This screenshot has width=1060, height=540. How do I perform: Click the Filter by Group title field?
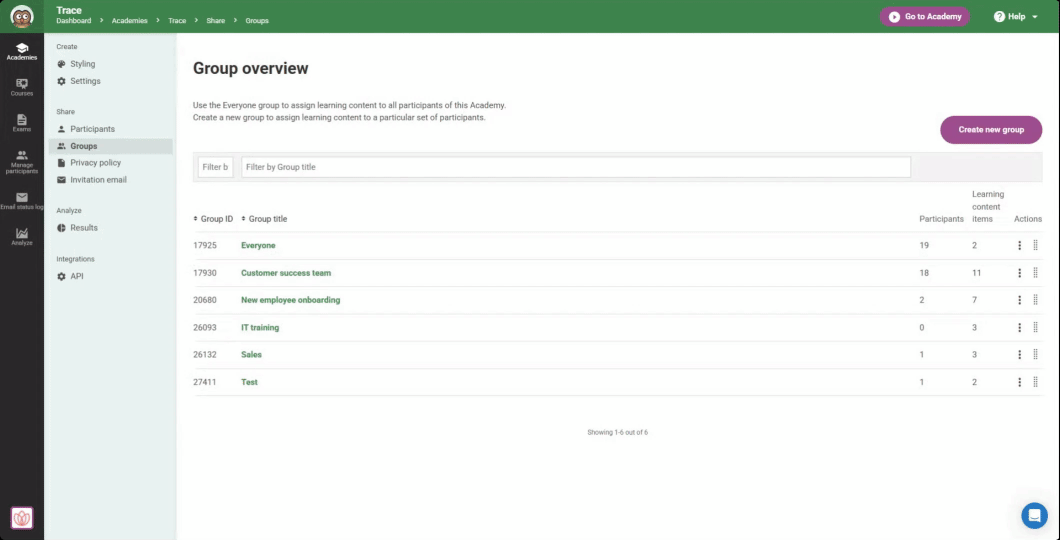(x=575, y=167)
